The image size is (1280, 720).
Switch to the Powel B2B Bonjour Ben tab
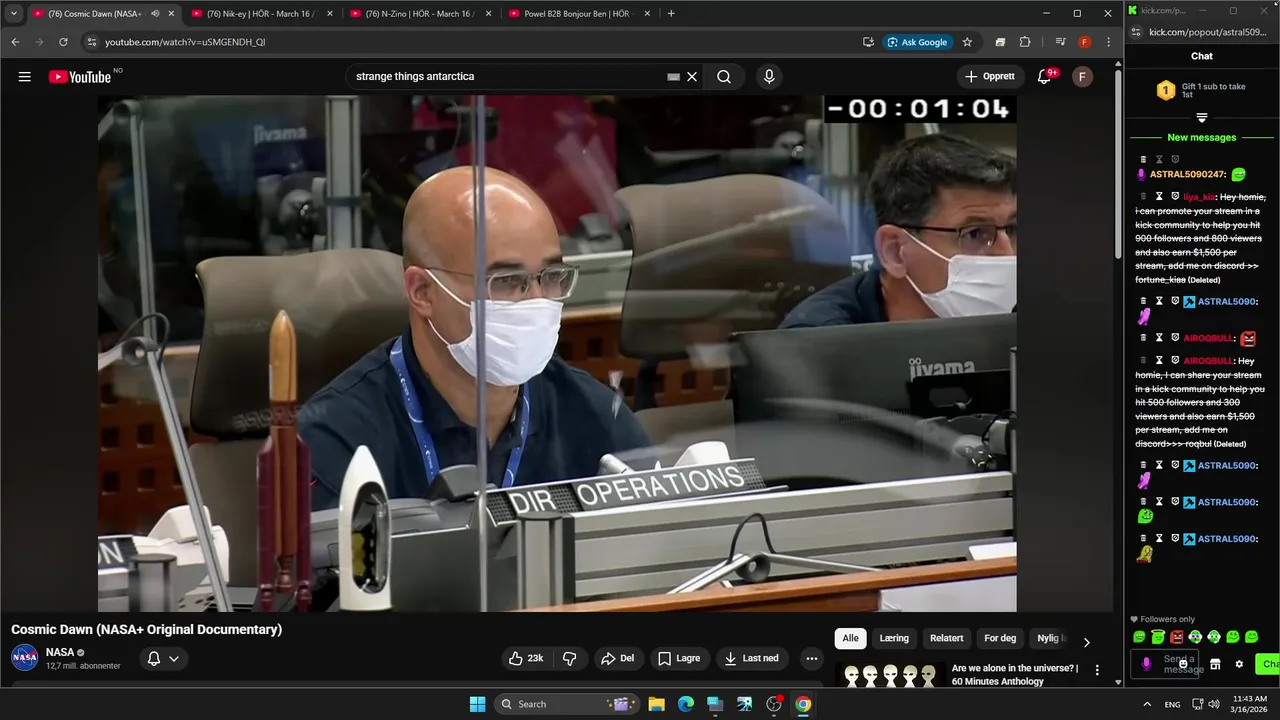[577, 14]
